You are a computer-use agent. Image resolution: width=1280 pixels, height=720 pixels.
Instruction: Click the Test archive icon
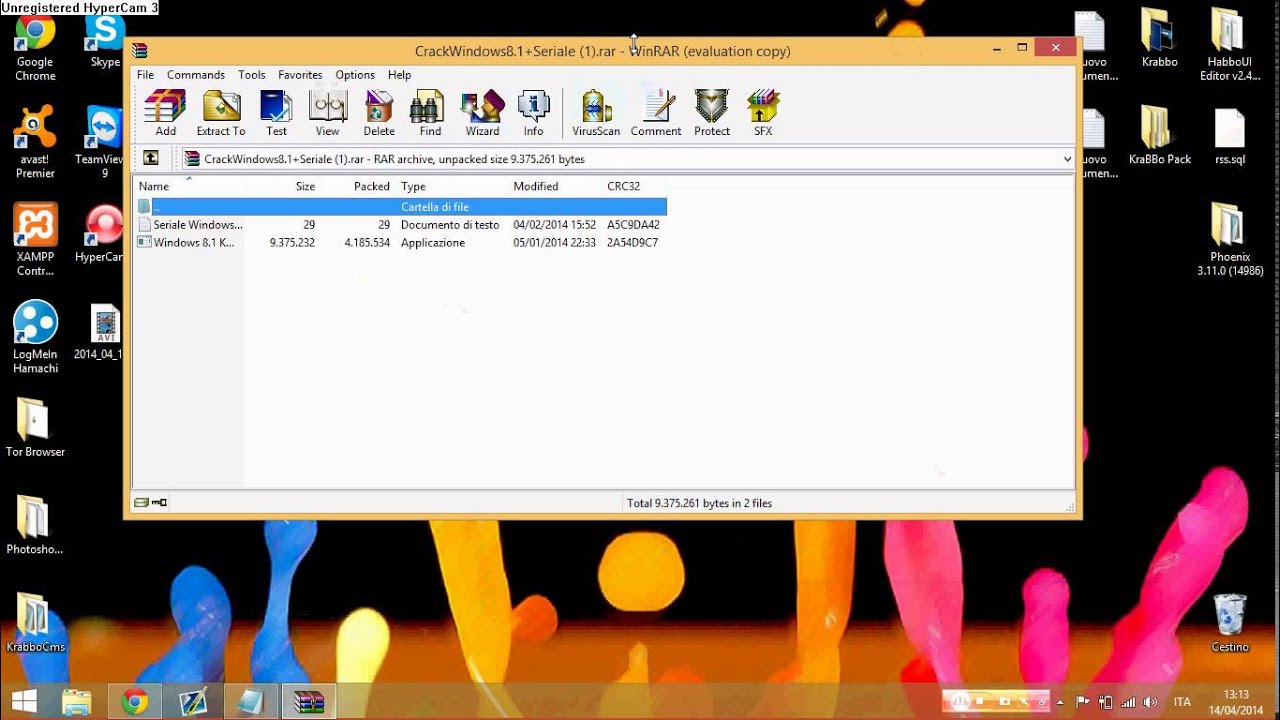tap(276, 113)
